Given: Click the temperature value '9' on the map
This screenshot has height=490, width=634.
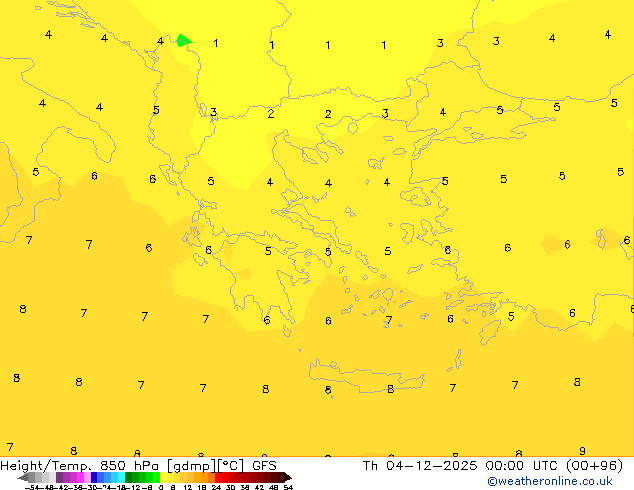Looking at the screenshot, I should click(582, 451).
